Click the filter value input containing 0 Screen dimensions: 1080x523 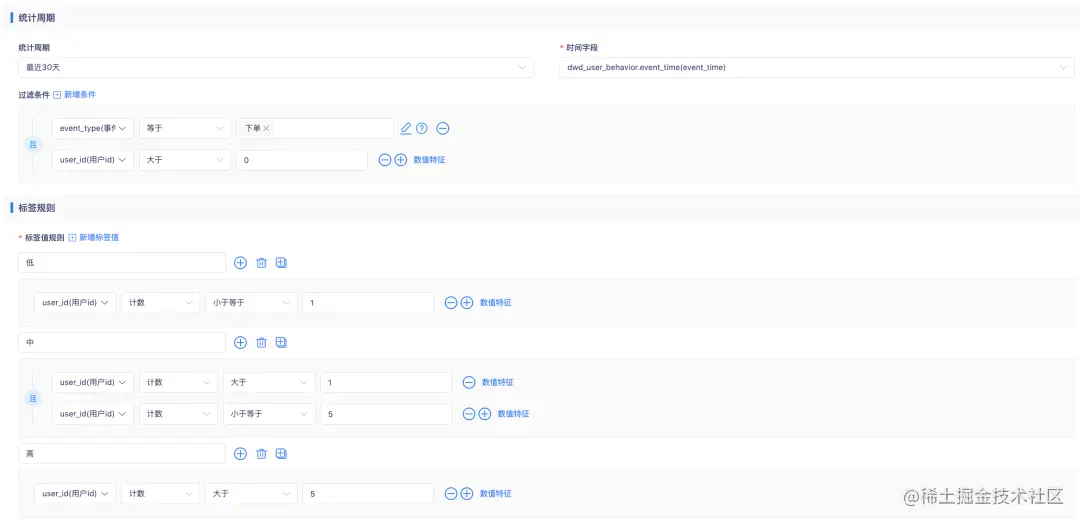point(302,160)
